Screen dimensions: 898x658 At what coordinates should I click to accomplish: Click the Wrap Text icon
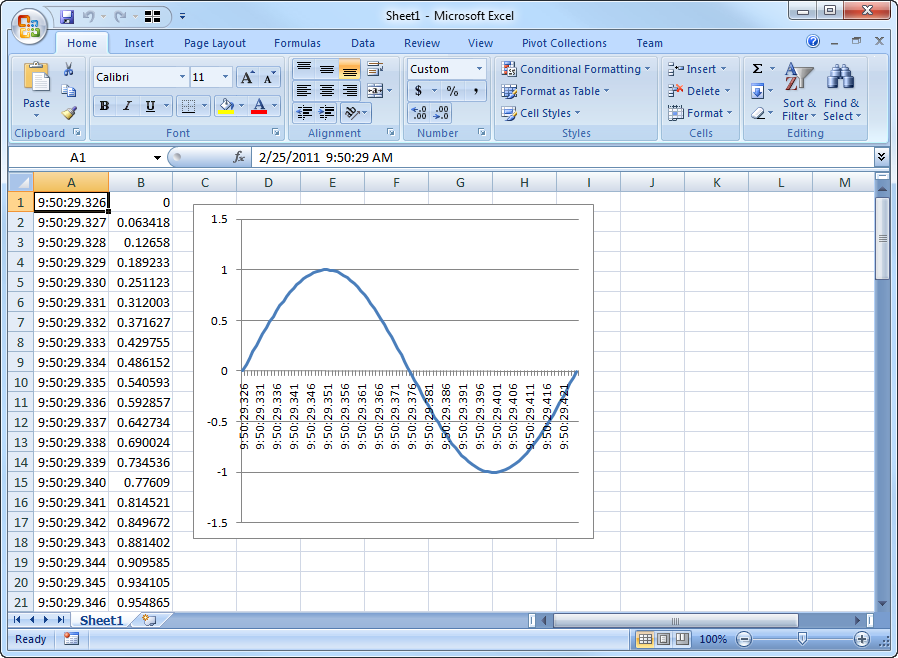click(375, 69)
